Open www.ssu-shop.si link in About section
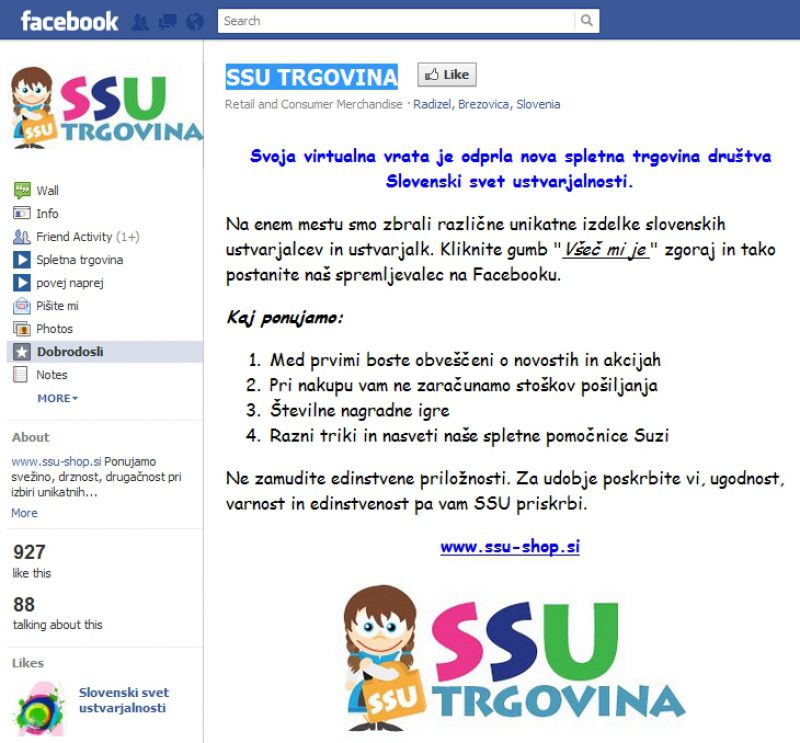 pyautogui.click(x=56, y=461)
